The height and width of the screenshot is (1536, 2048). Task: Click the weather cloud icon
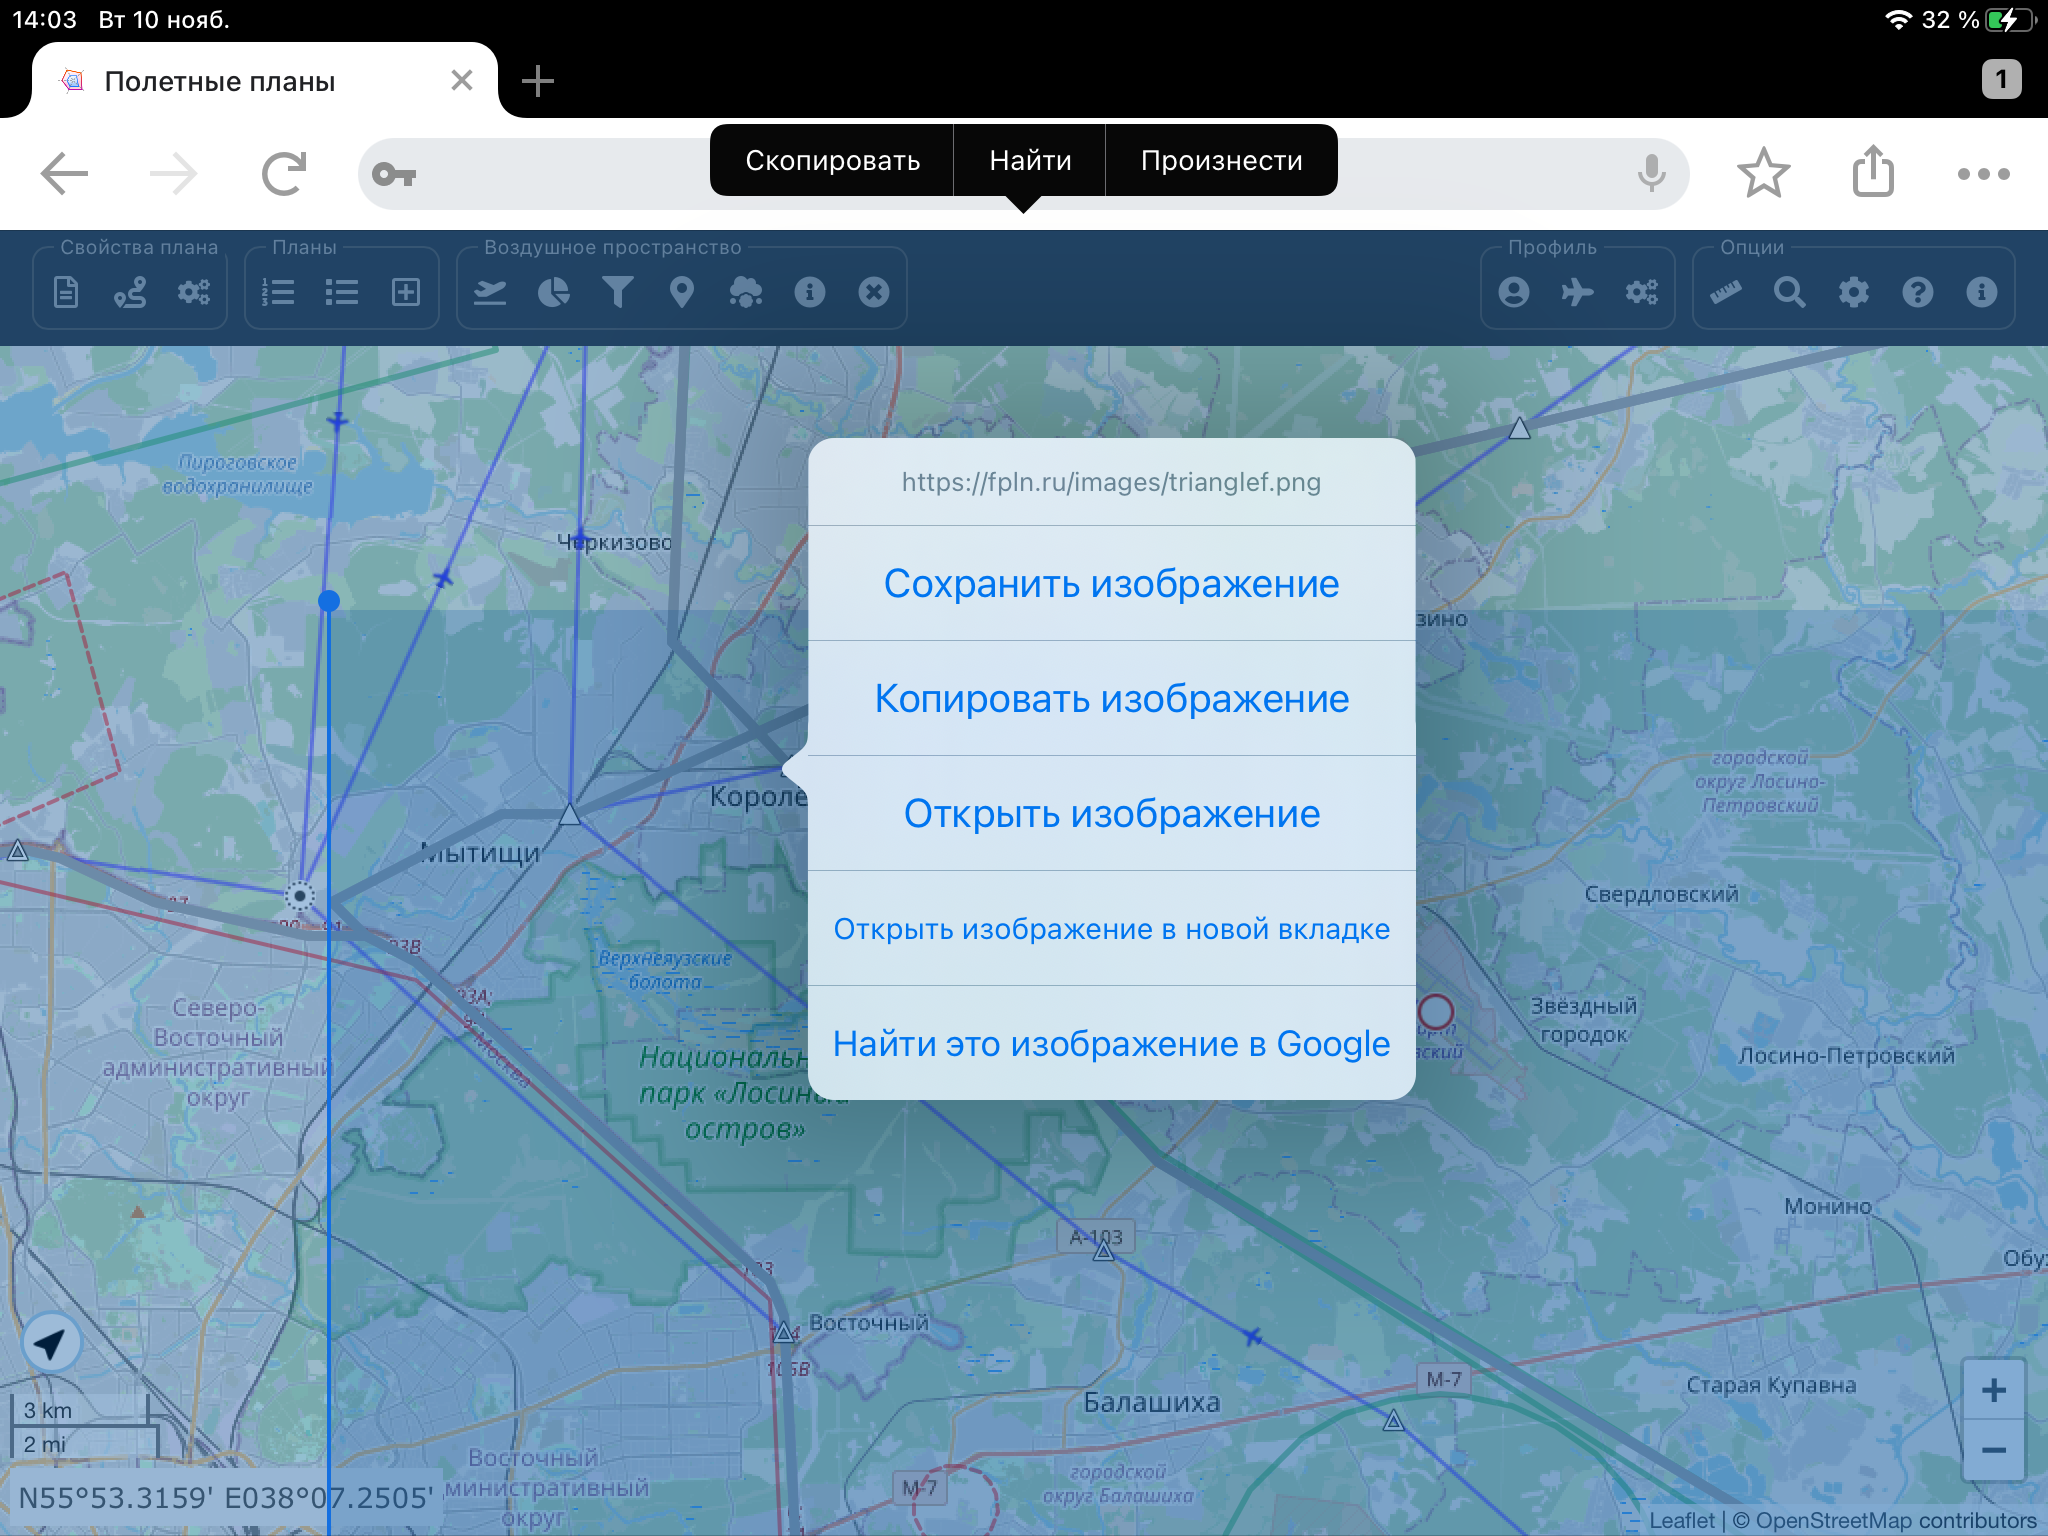745,292
